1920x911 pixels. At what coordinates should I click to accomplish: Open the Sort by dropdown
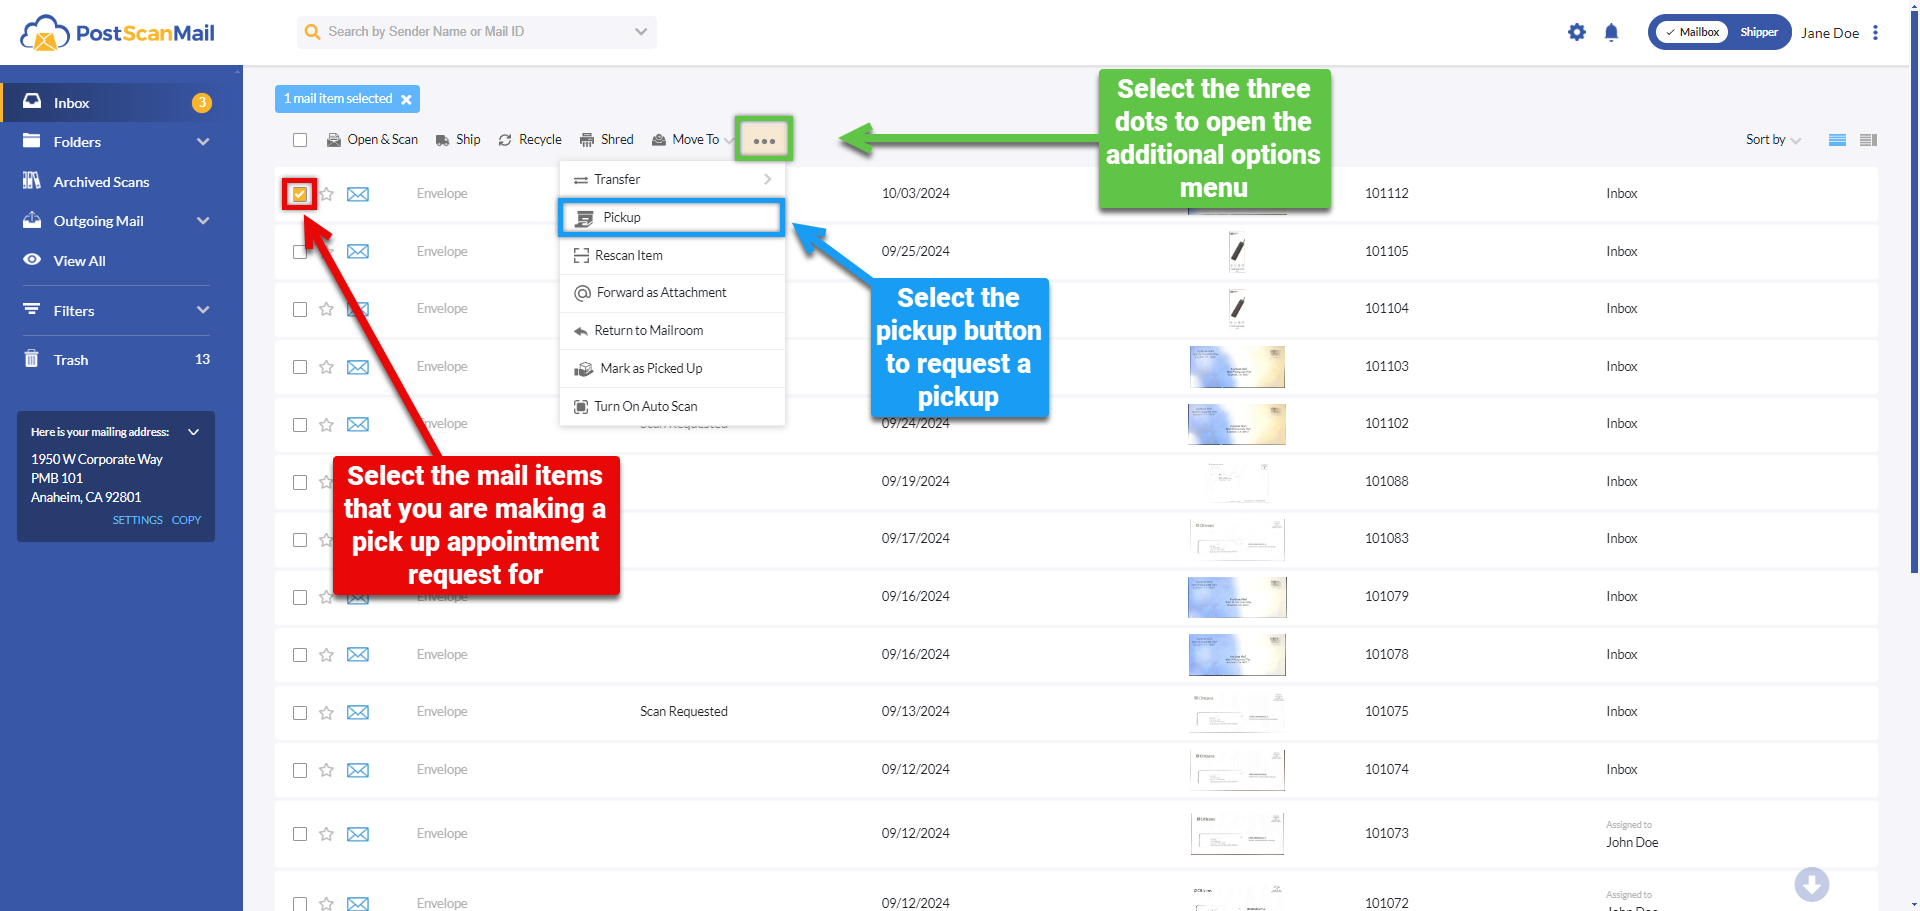tap(1773, 140)
